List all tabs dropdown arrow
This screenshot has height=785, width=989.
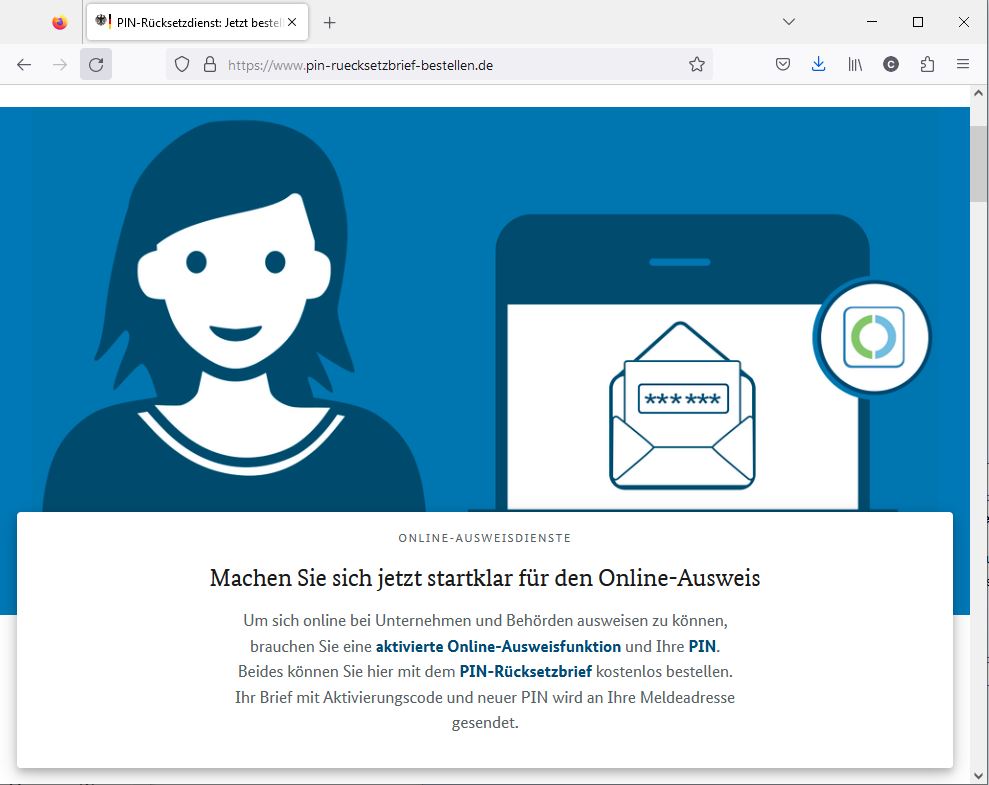[x=788, y=22]
